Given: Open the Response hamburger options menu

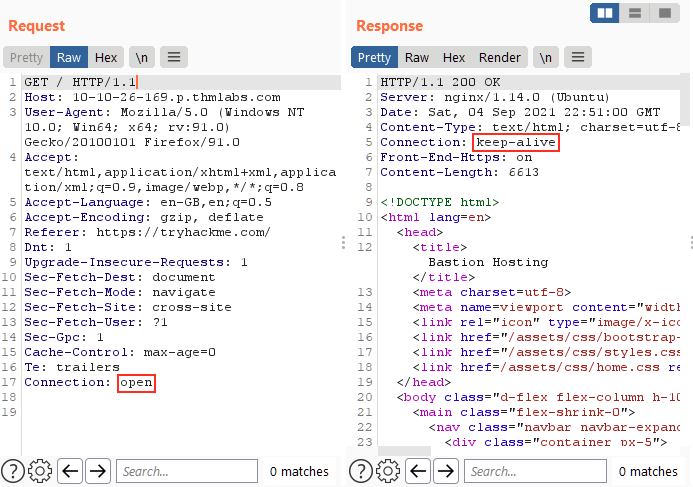Looking at the screenshot, I should [577, 57].
